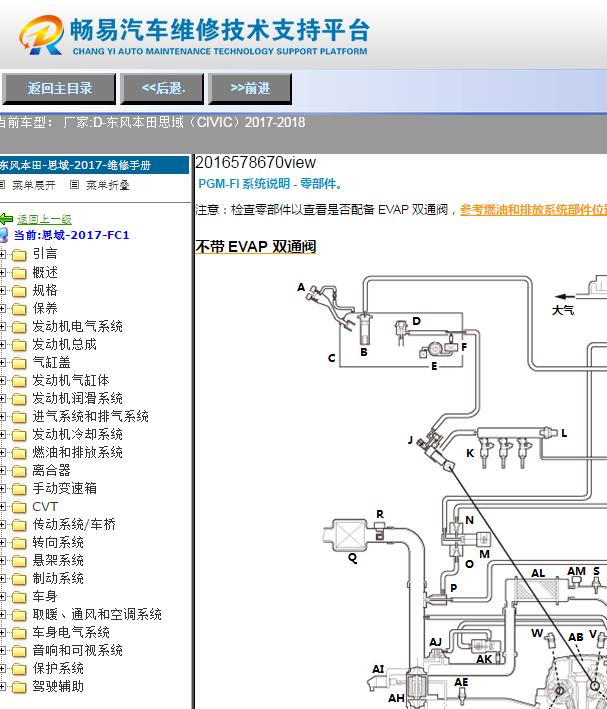Viewport: 607px width, 709px height.
Task: Open the CVT tree item label
Action: pos(45,506)
